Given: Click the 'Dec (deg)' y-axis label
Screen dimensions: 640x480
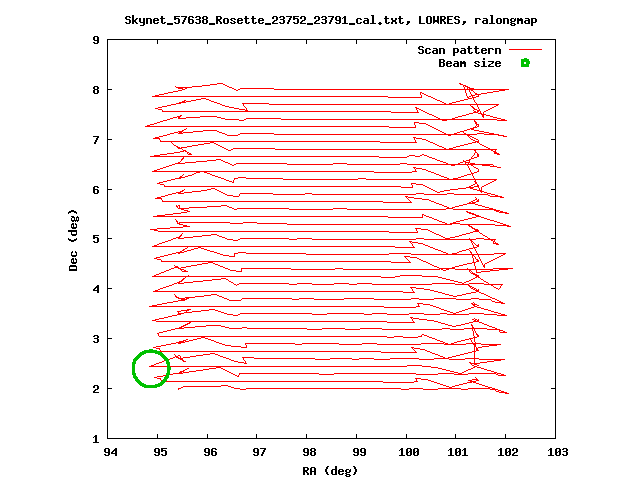Looking at the screenshot, I should 73,240.
